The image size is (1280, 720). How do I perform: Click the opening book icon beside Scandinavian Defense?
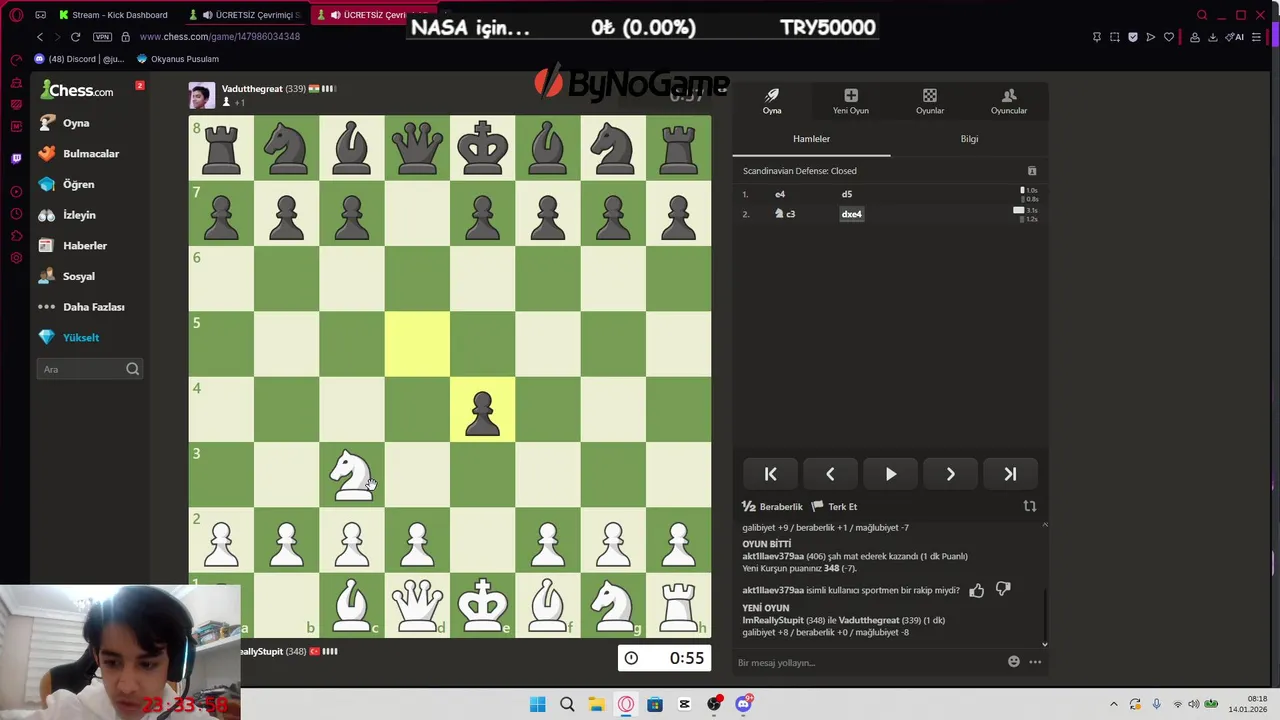point(1032,171)
